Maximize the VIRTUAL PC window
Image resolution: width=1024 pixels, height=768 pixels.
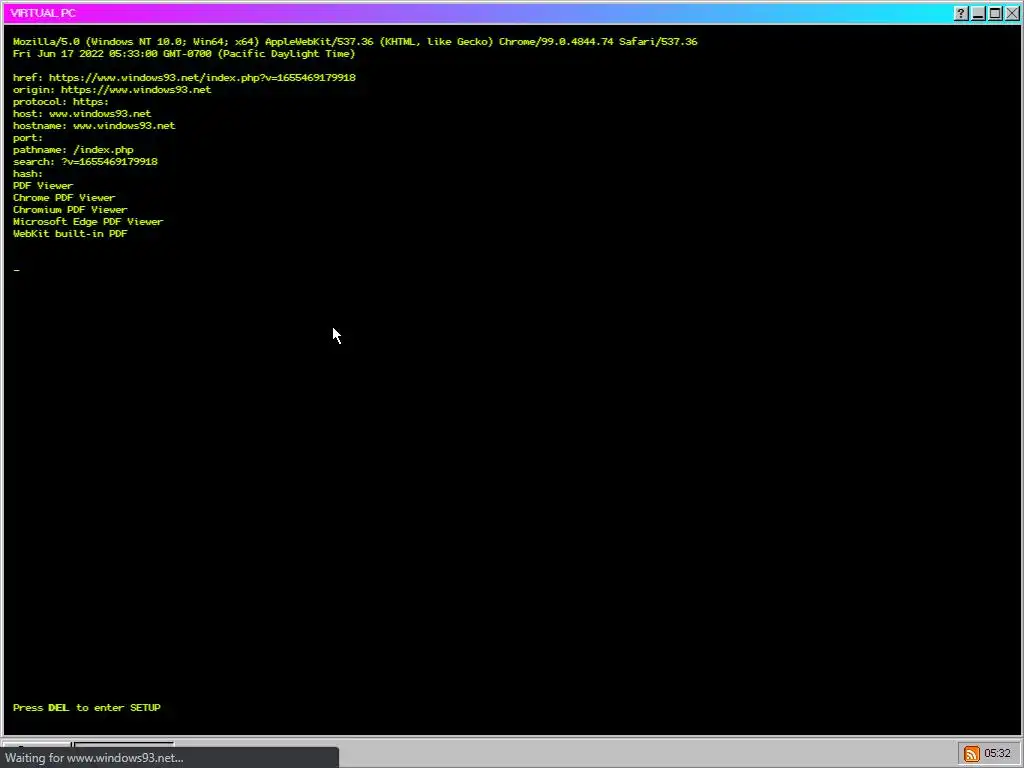tap(995, 13)
